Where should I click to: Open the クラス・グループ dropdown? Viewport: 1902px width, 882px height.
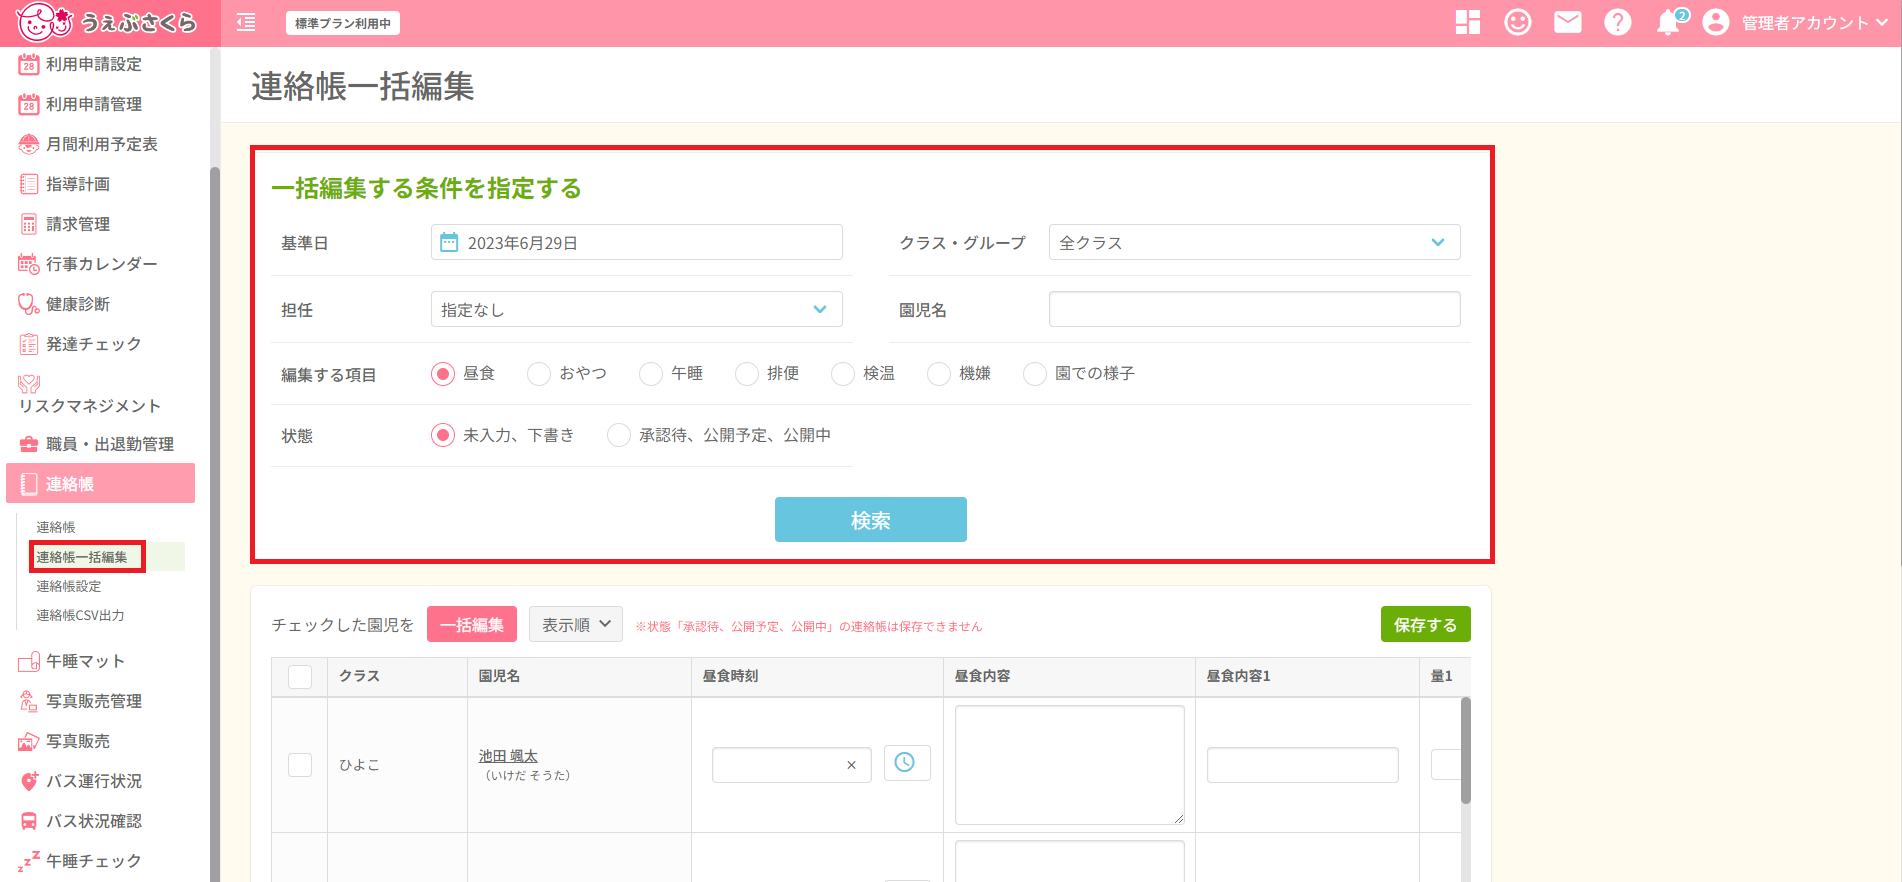pyautogui.click(x=1254, y=242)
